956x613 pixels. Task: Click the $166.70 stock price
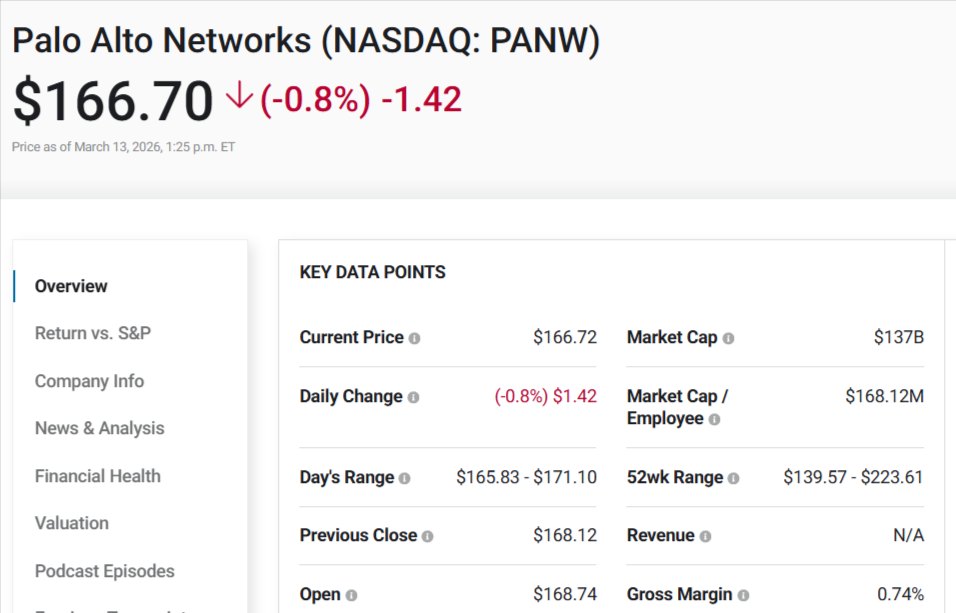click(x=110, y=97)
